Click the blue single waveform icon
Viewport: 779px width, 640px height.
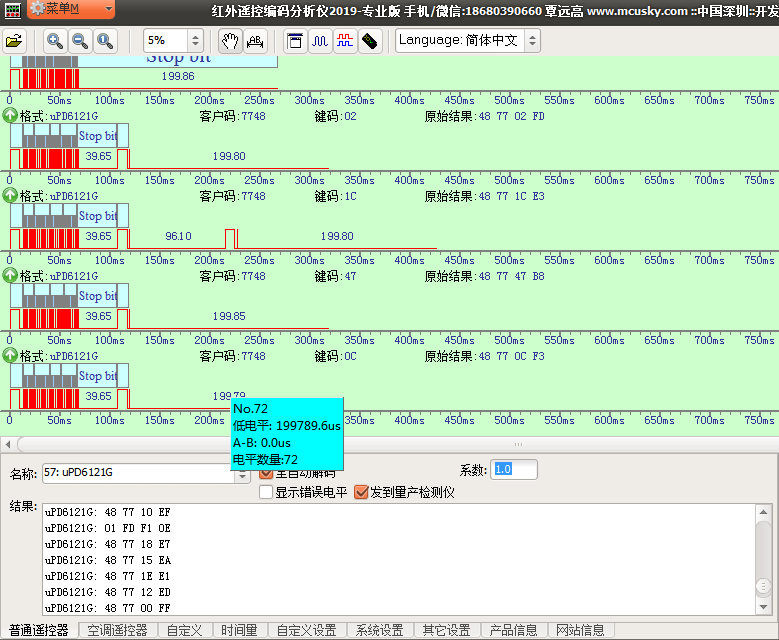coord(320,41)
